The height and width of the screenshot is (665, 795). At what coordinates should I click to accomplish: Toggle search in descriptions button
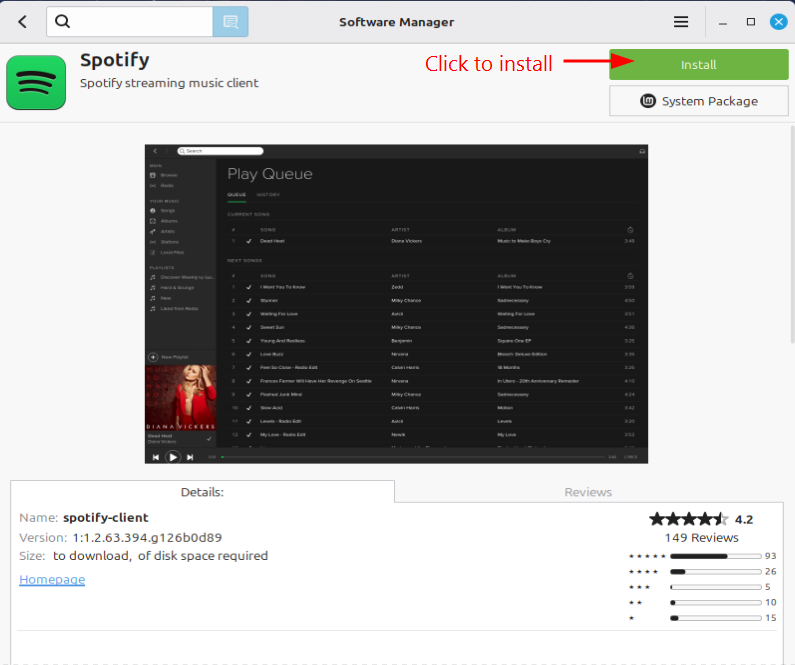click(x=230, y=22)
